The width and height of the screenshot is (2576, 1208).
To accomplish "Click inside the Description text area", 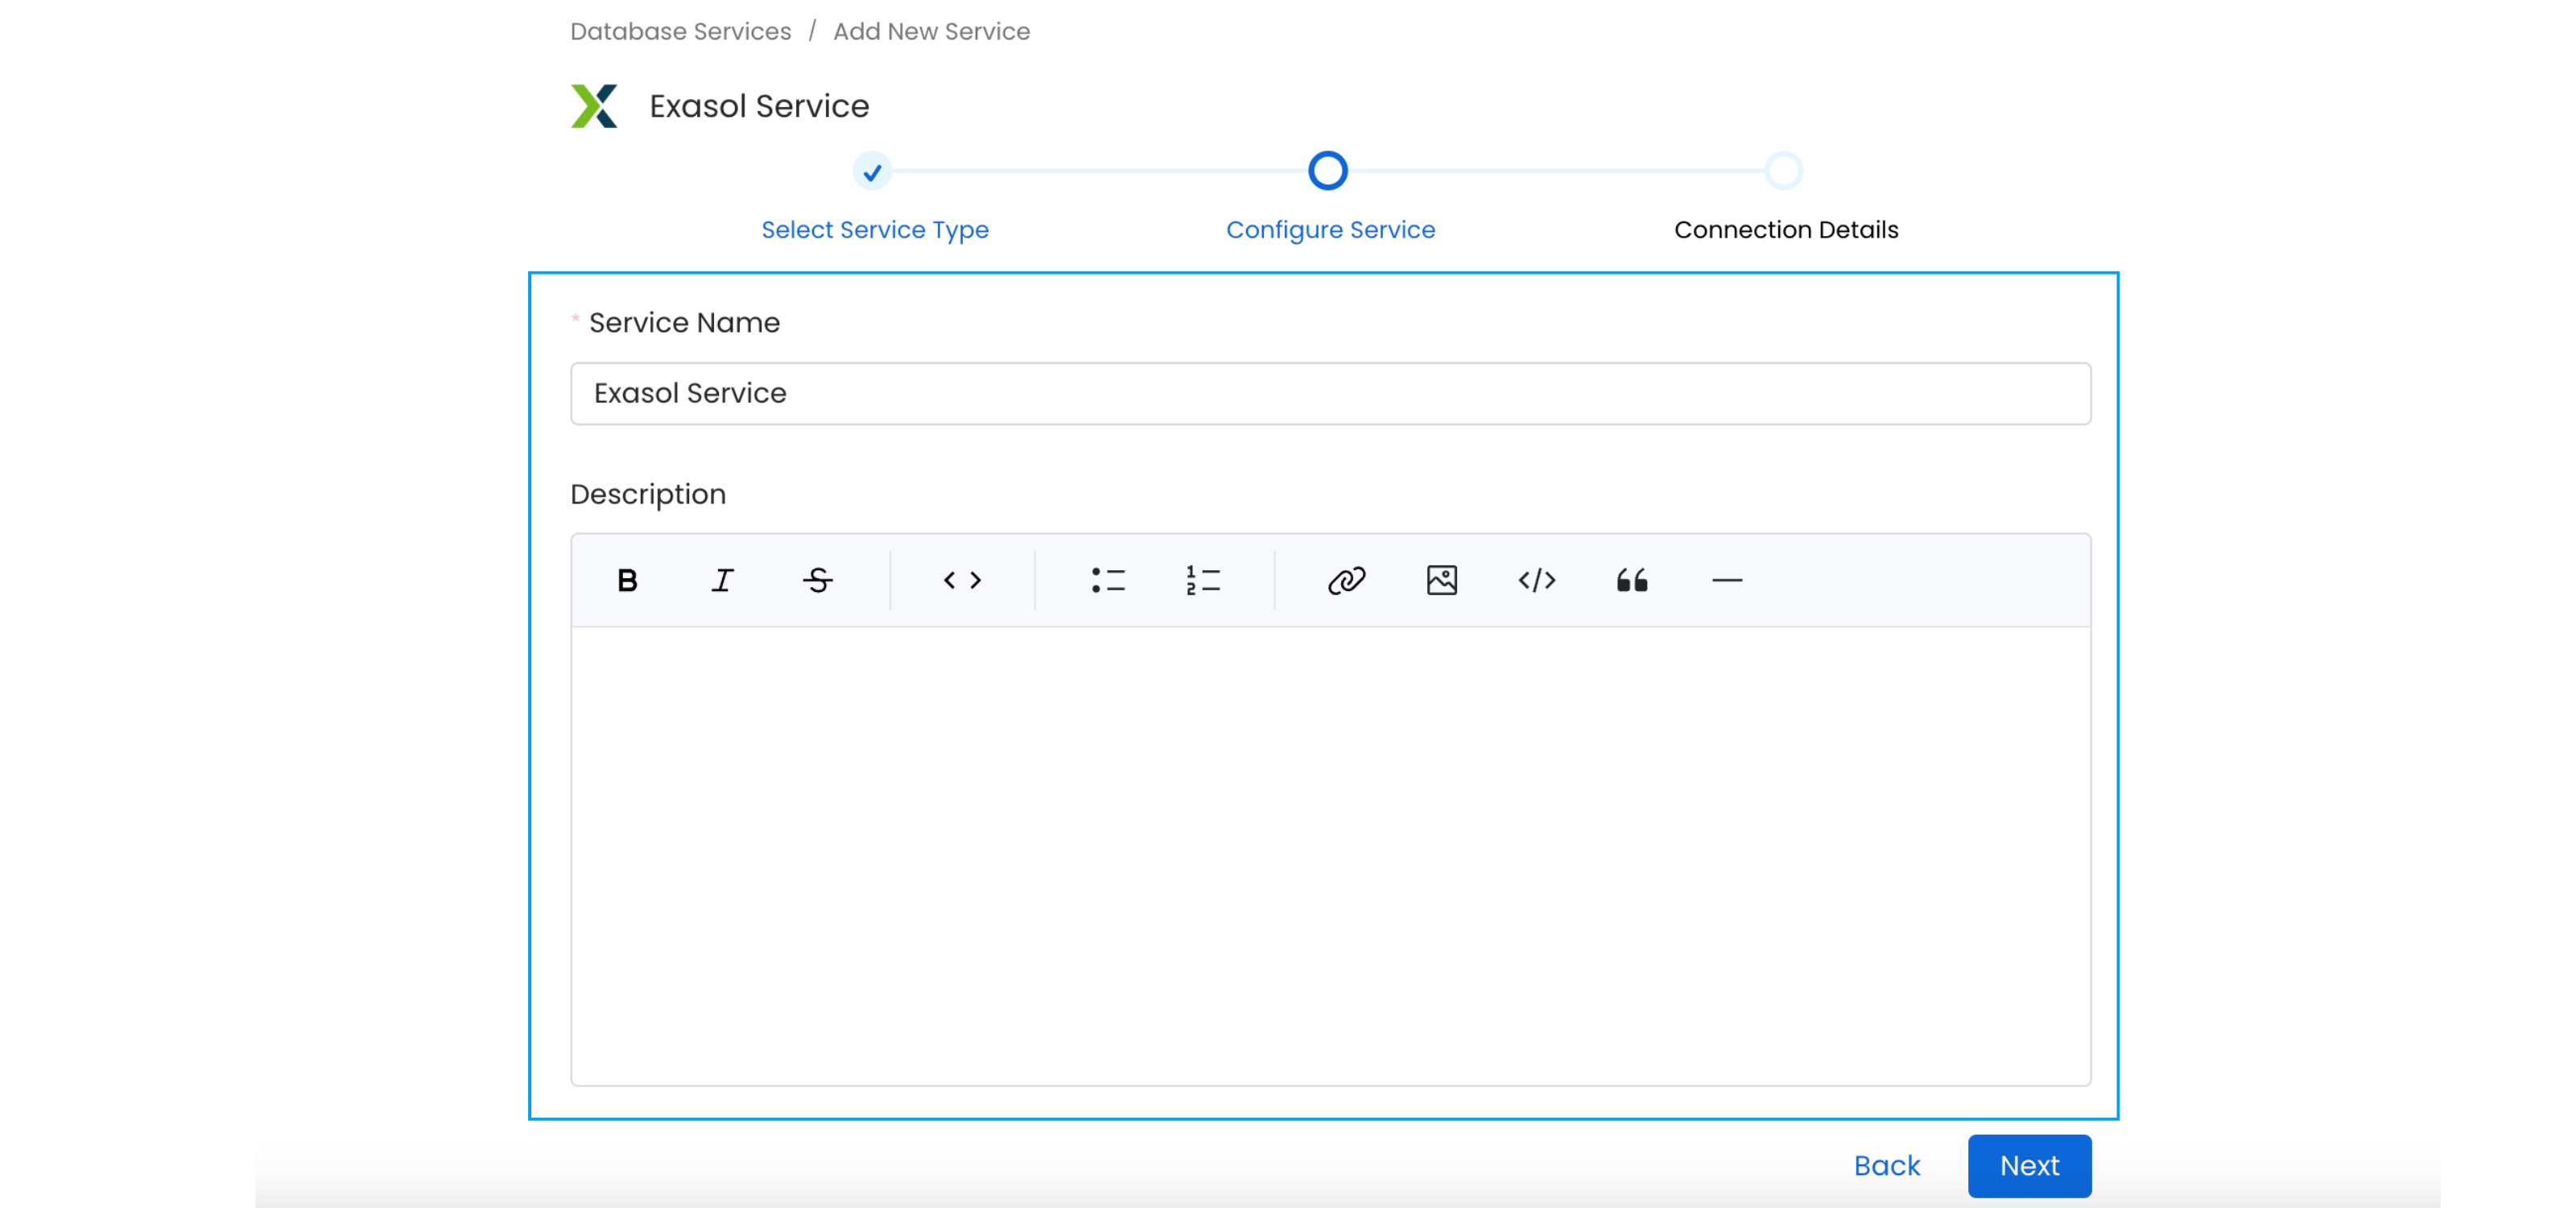I will click(x=1329, y=855).
